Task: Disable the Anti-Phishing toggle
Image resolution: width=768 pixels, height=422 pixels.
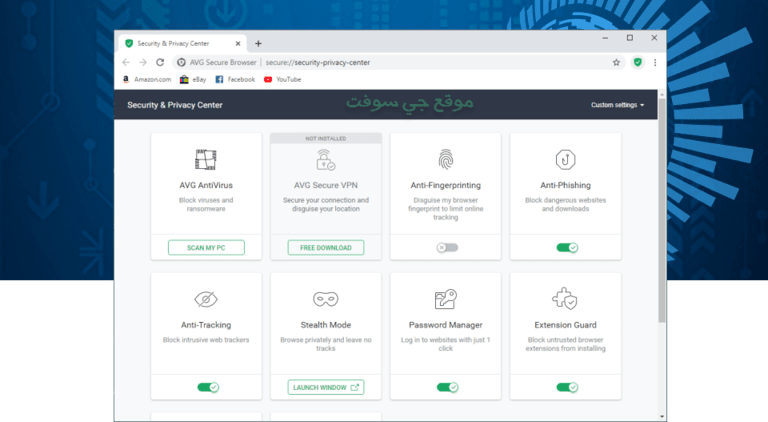Action: 567,248
